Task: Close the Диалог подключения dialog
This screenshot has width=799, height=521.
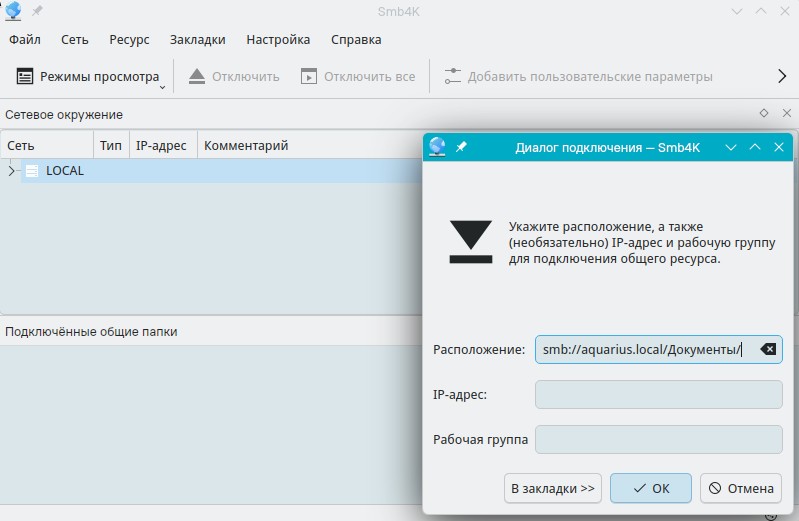Action: pos(779,147)
